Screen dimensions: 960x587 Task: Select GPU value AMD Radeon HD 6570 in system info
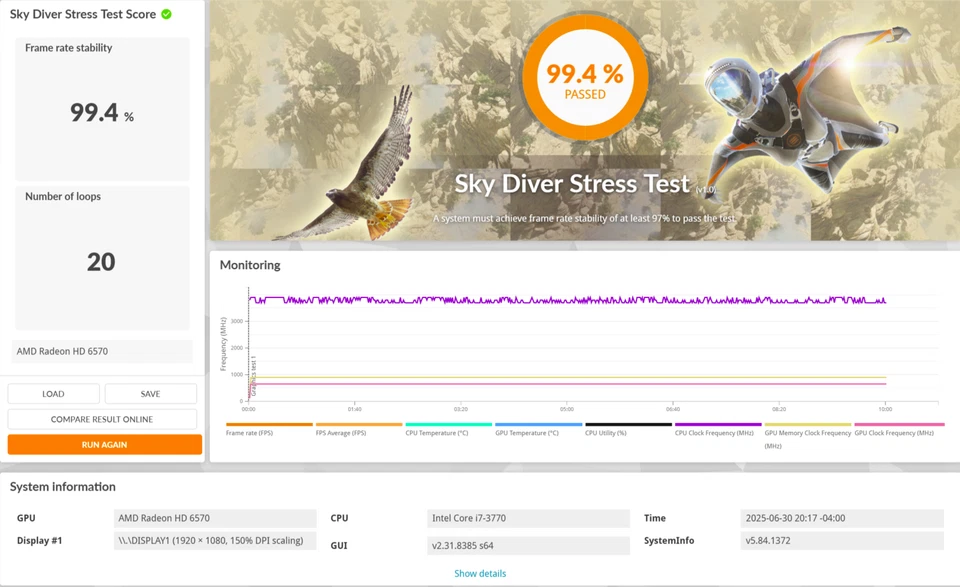215,518
